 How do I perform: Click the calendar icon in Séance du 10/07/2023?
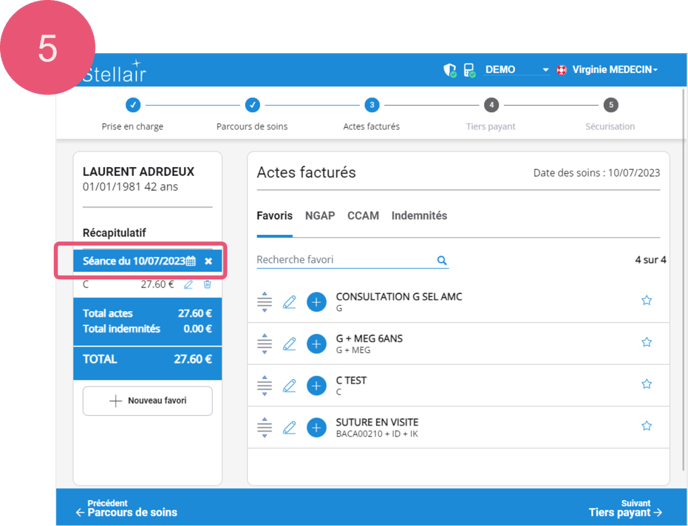(191, 261)
